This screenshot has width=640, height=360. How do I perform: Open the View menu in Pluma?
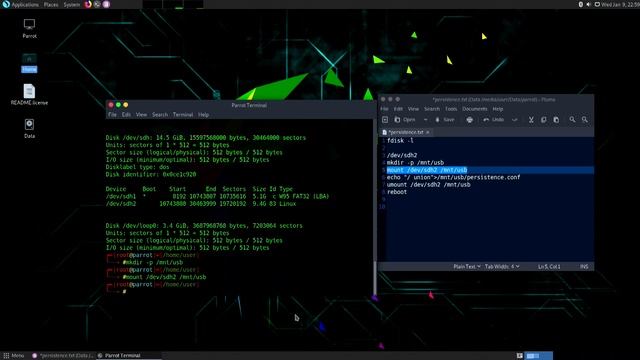[413, 109]
